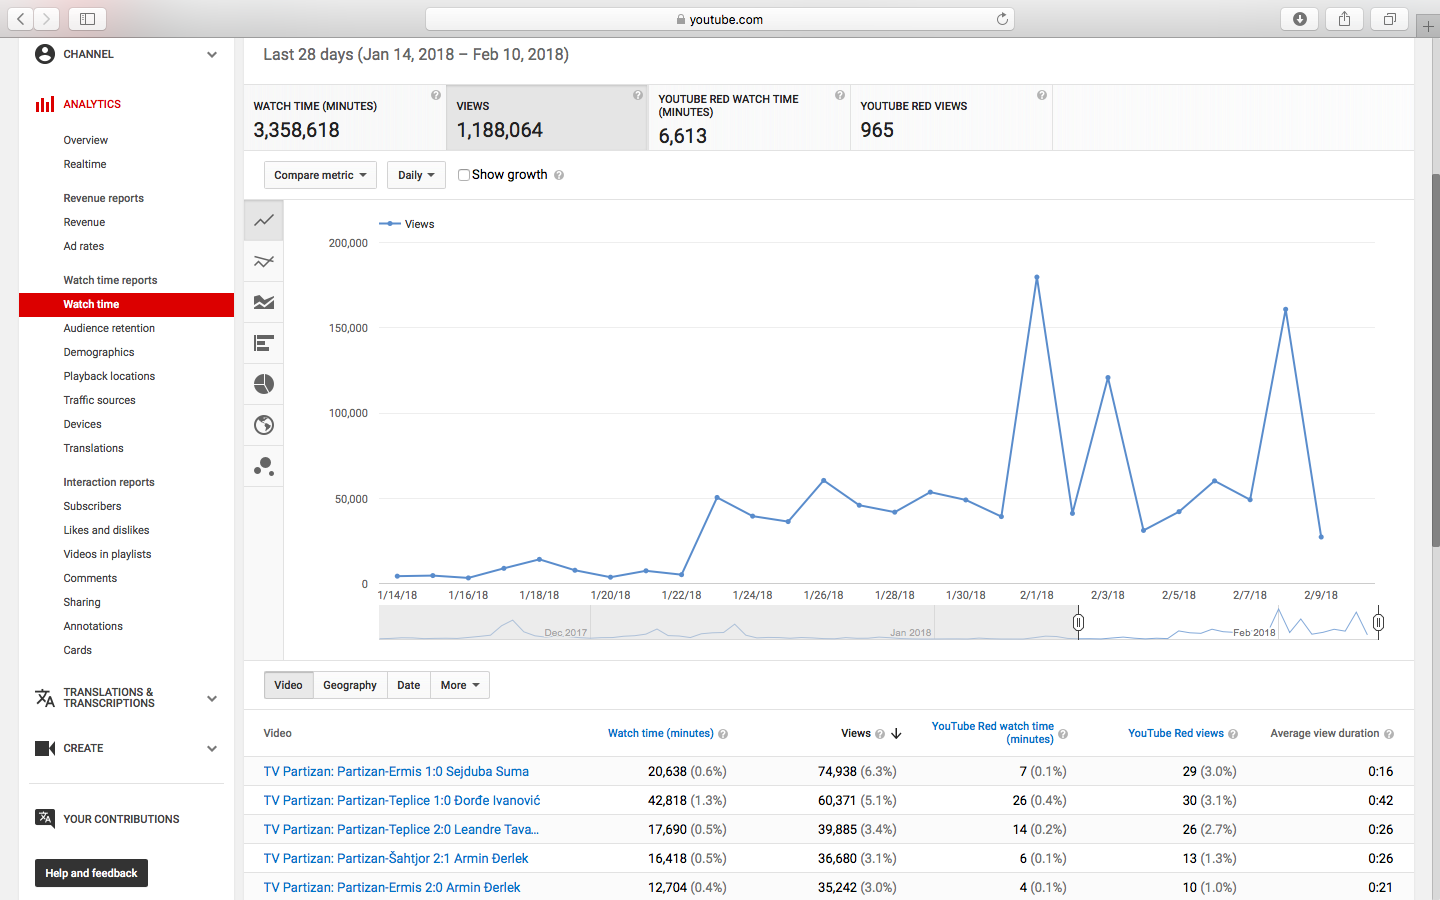The width and height of the screenshot is (1440, 900).
Task: Click the 2/1/18 peak data point
Action: [1037, 277]
